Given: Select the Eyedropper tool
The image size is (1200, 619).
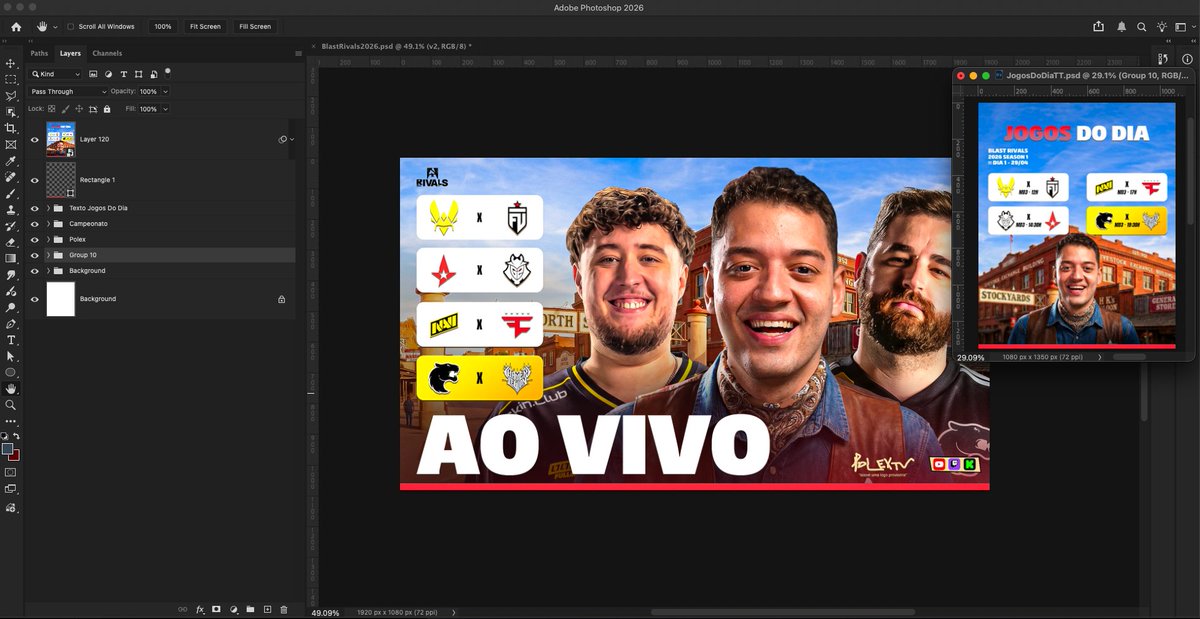Looking at the screenshot, I should click(x=11, y=161).
